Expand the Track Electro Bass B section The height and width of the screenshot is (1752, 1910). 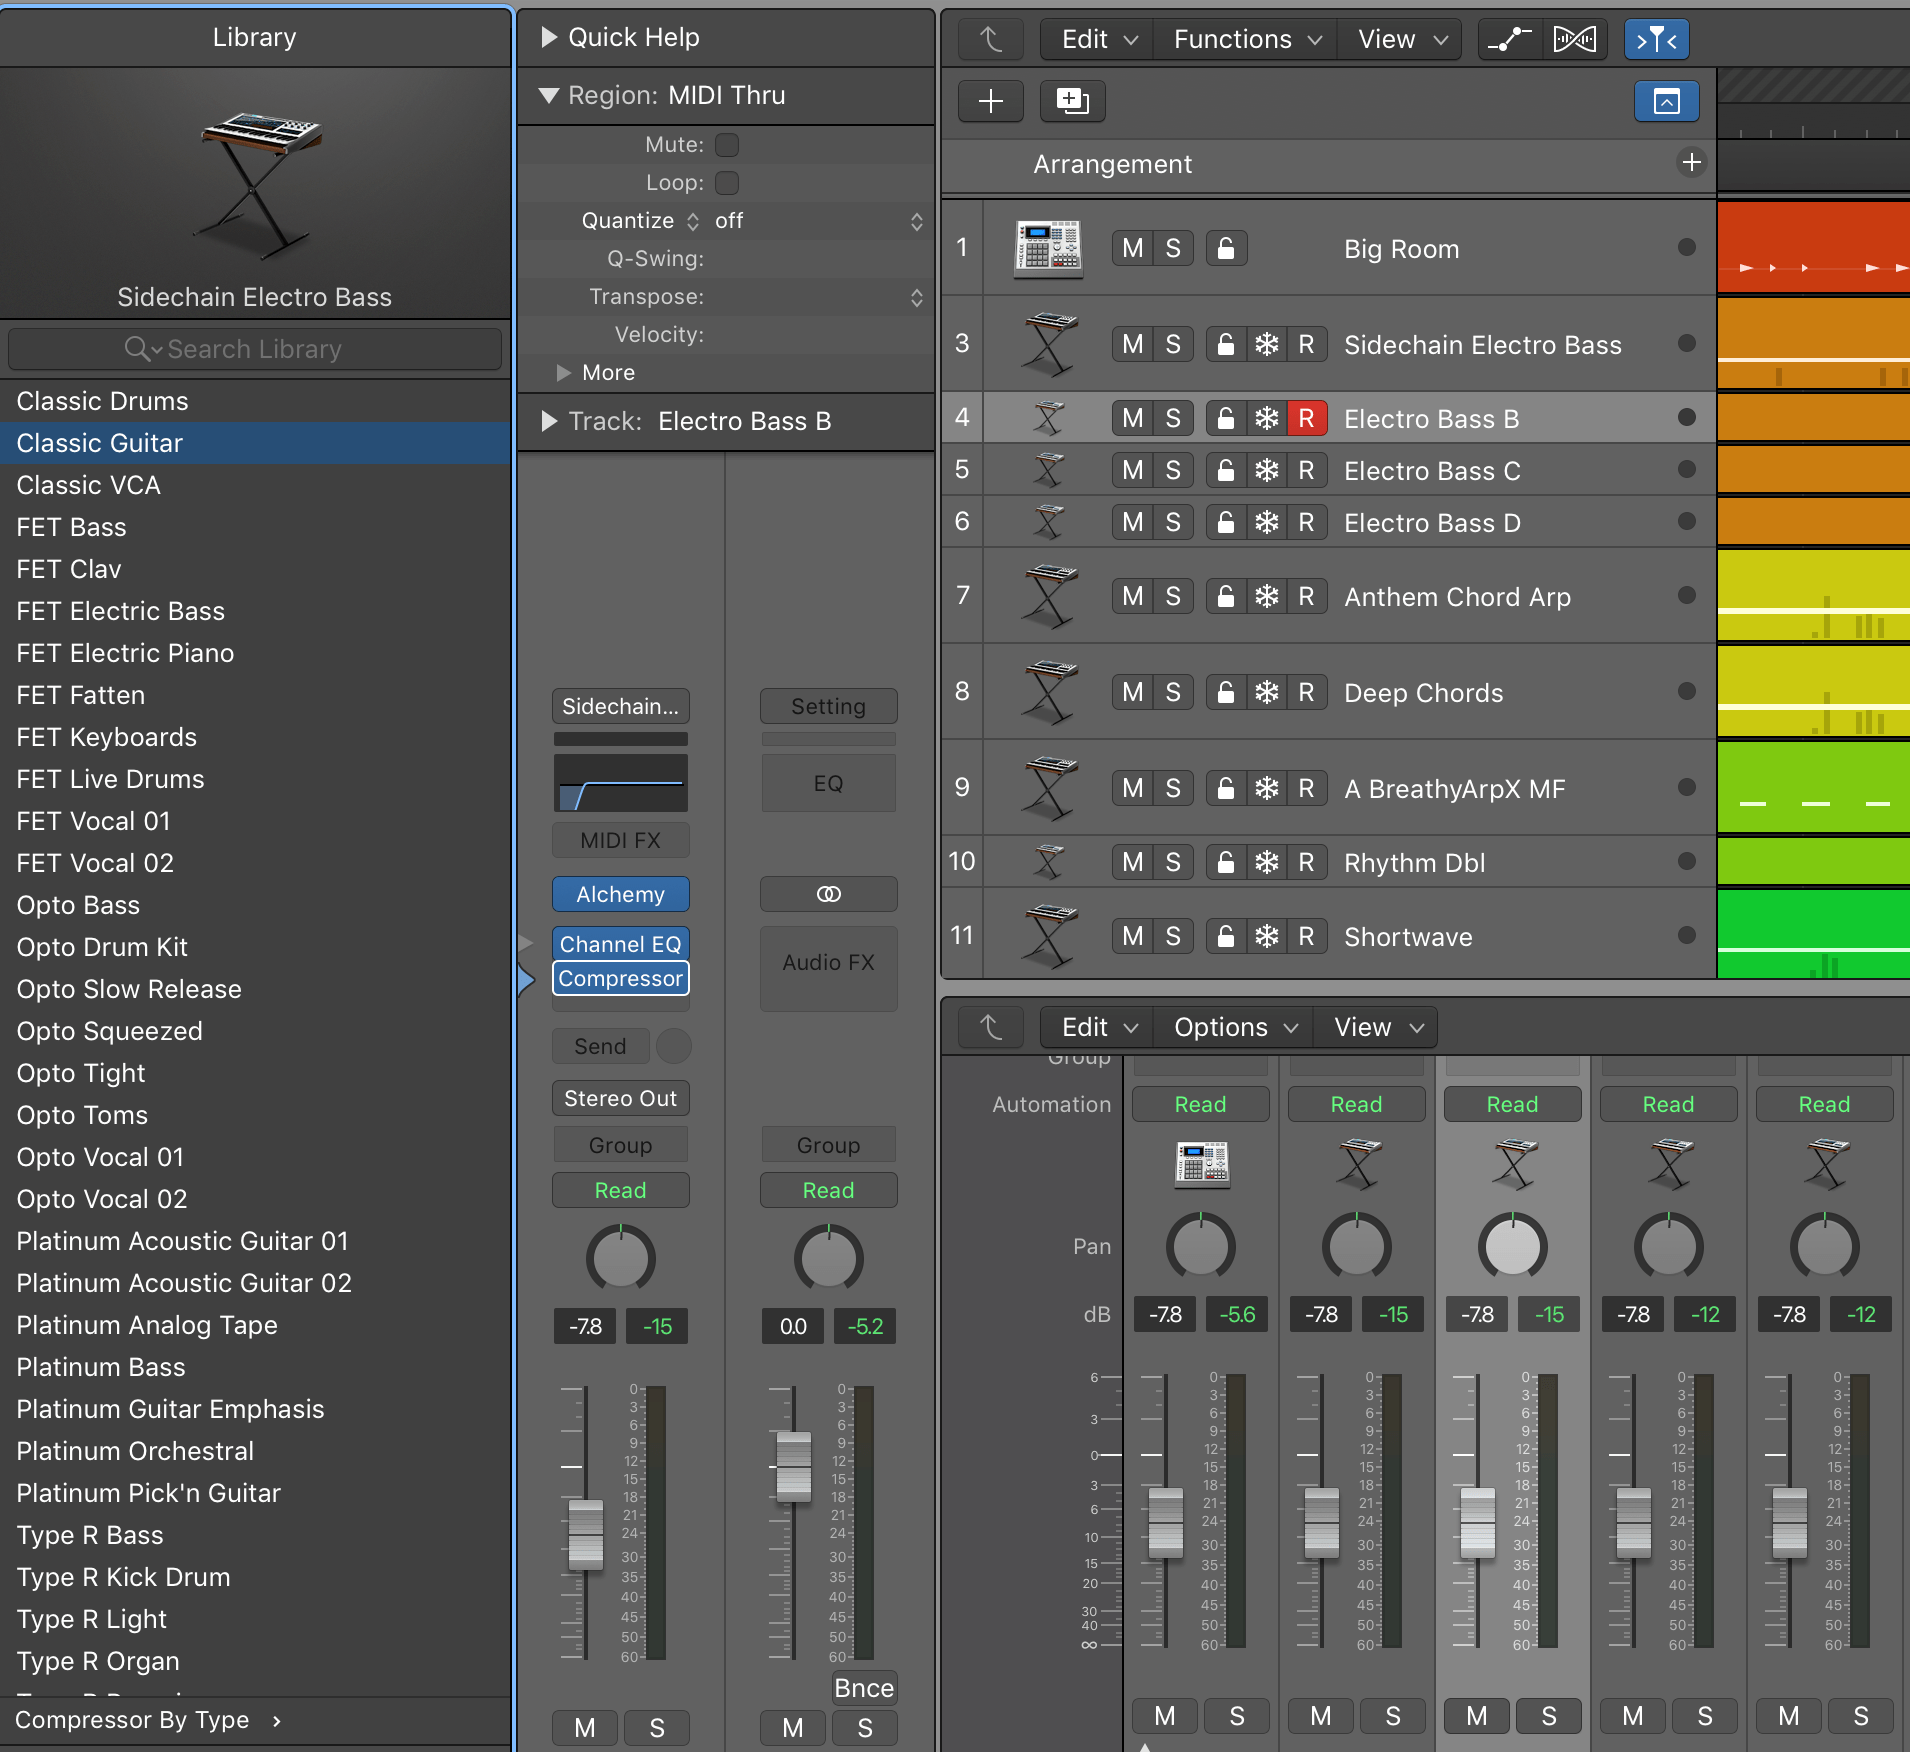point(549,421)
